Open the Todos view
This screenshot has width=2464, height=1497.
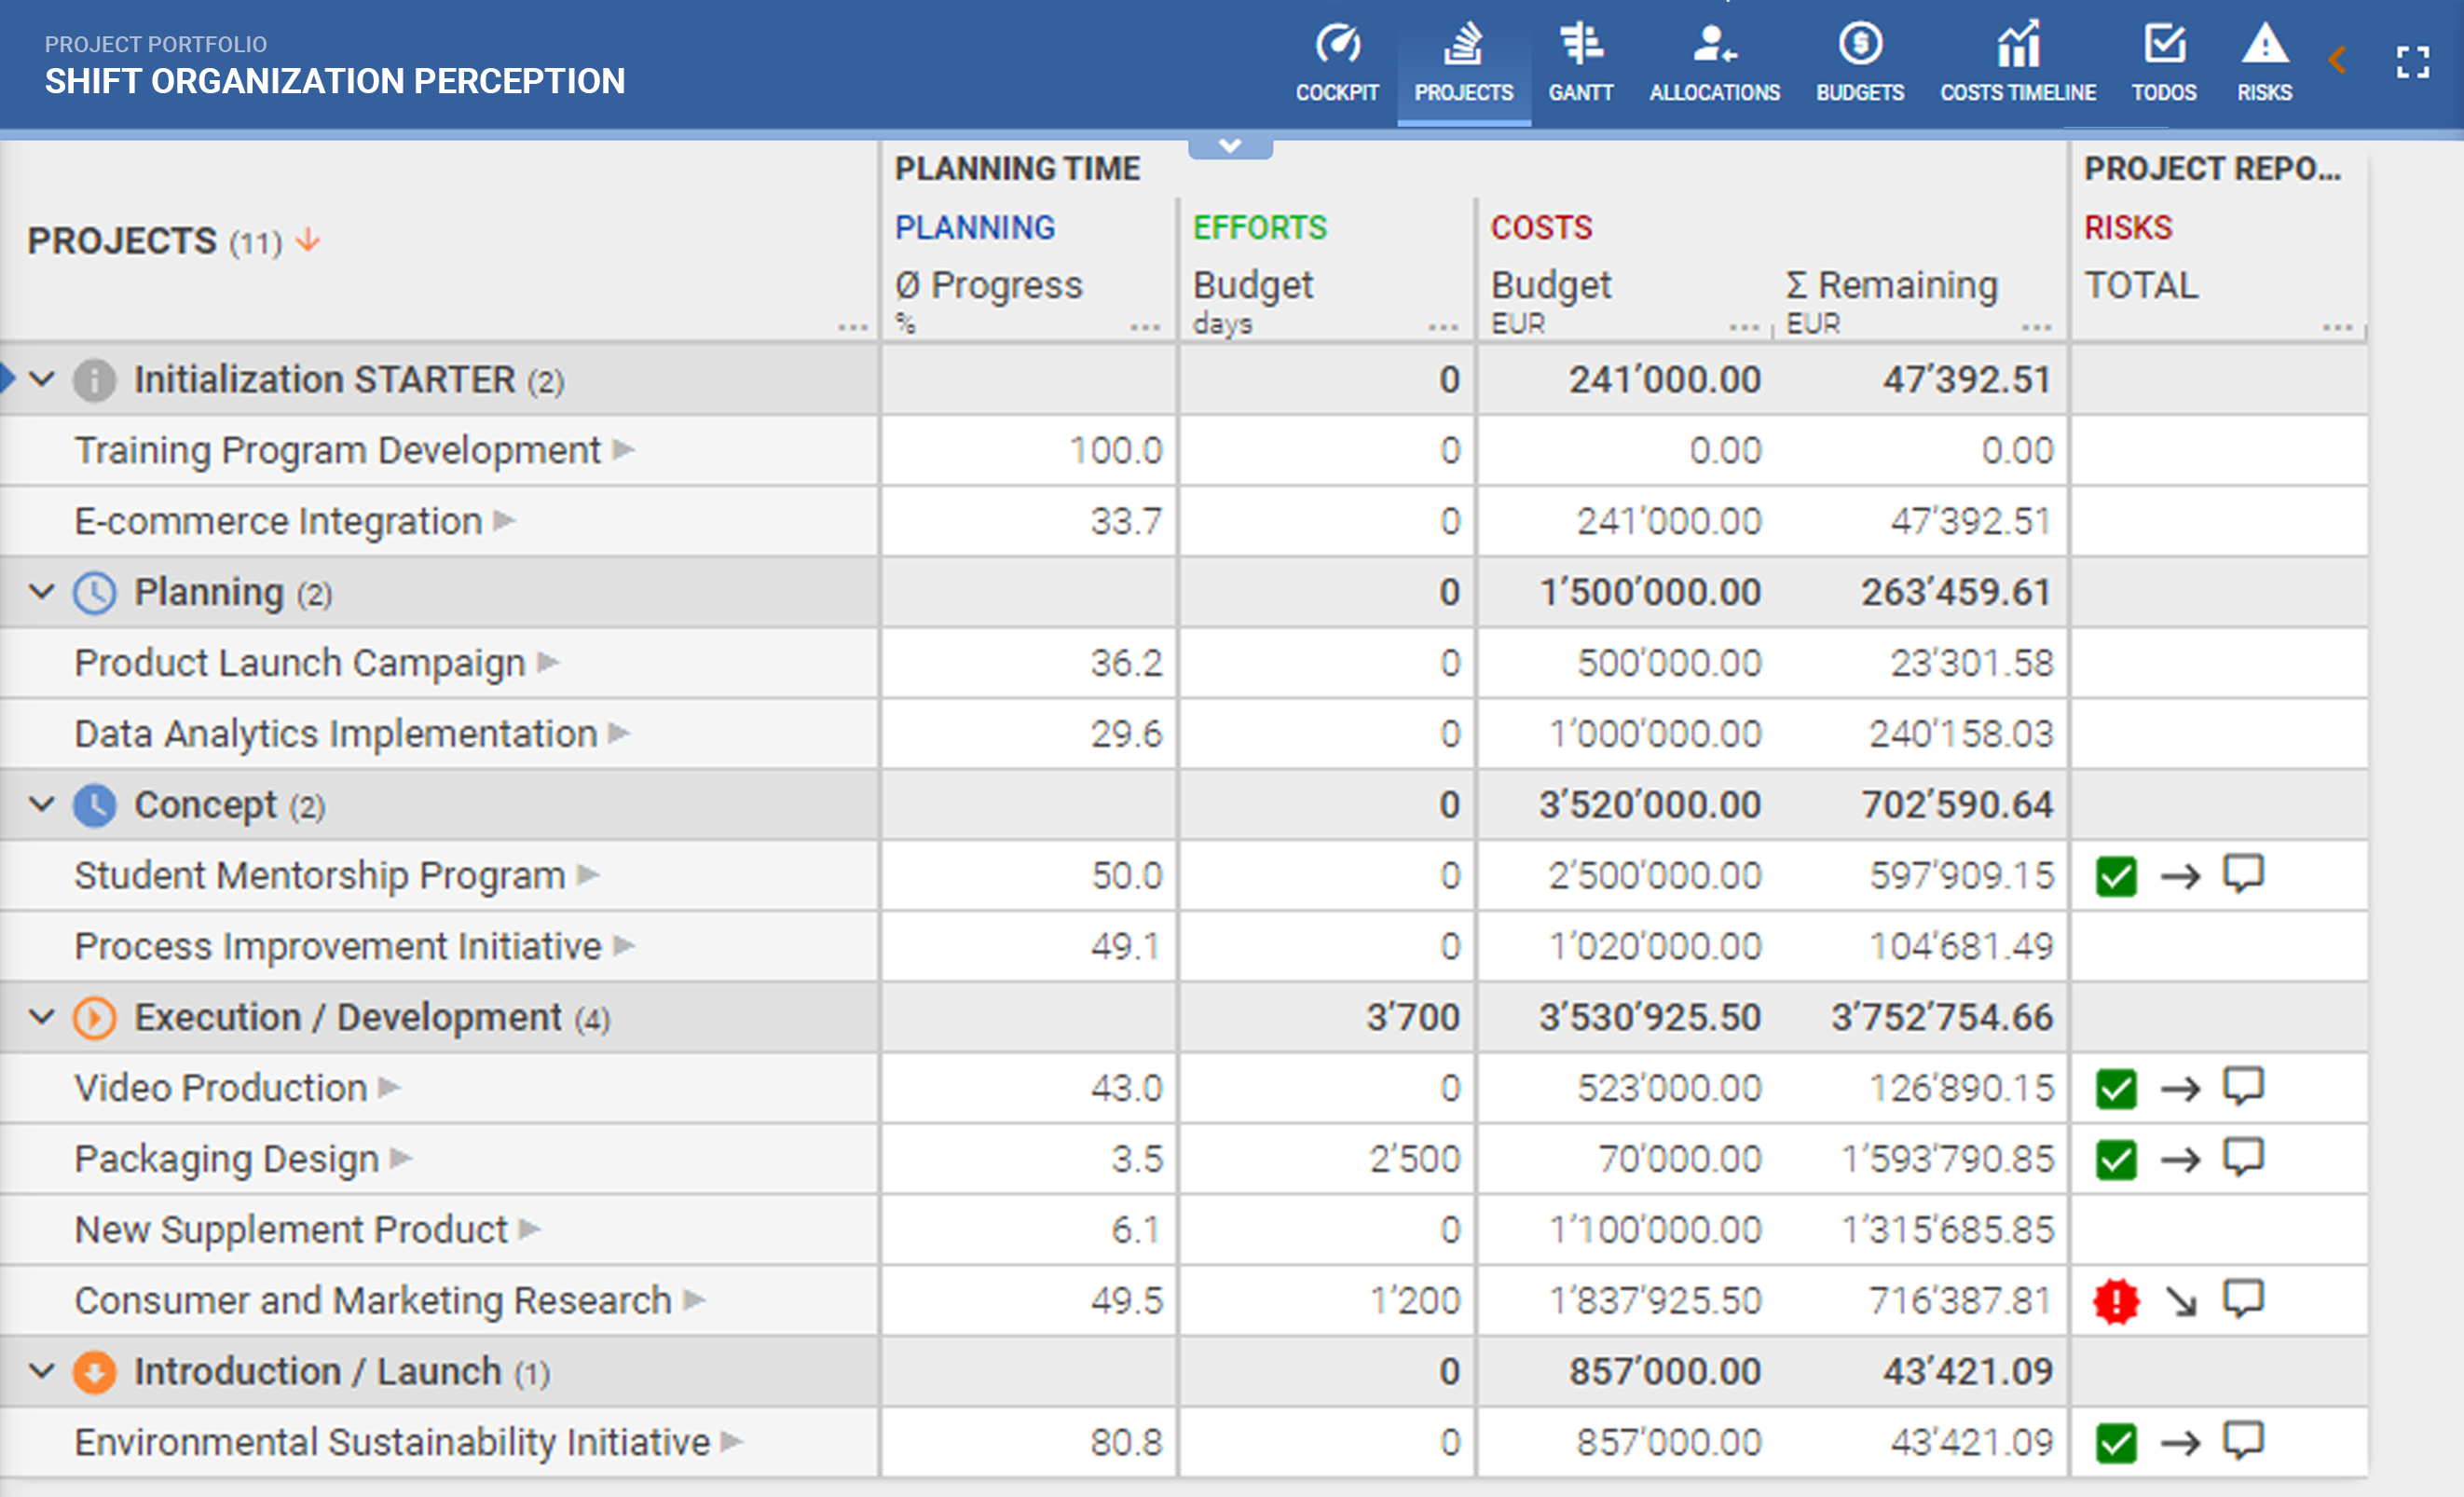tap(2164, 64)
